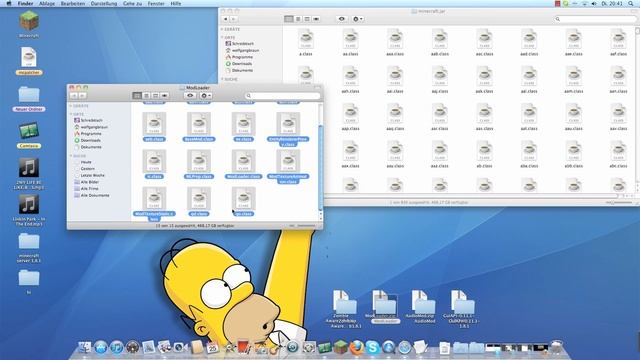
Task: Select the ModTextureAnimation.class file icon
Action: (288, 161)
